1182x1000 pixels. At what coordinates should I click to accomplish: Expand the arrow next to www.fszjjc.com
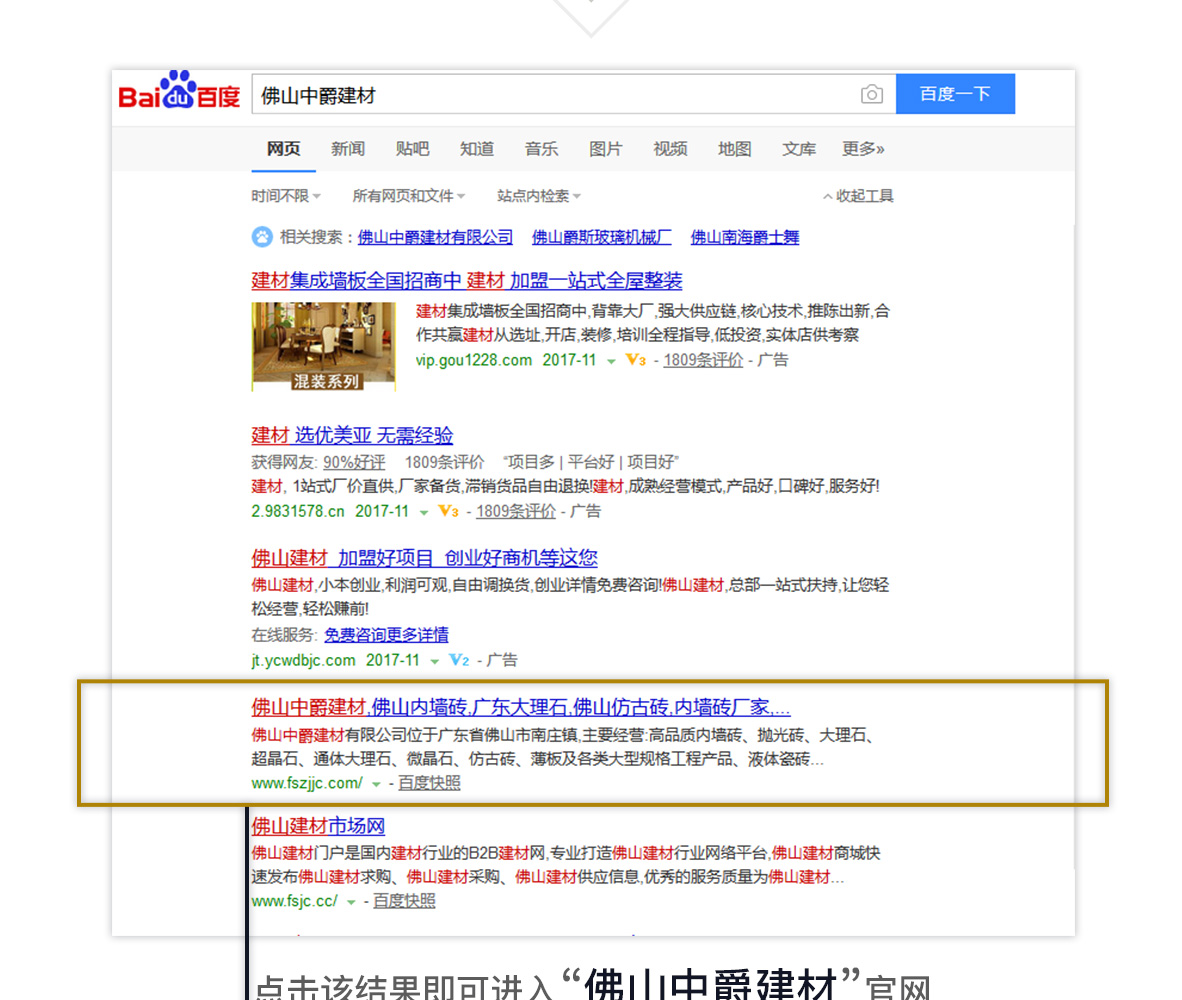376,784
